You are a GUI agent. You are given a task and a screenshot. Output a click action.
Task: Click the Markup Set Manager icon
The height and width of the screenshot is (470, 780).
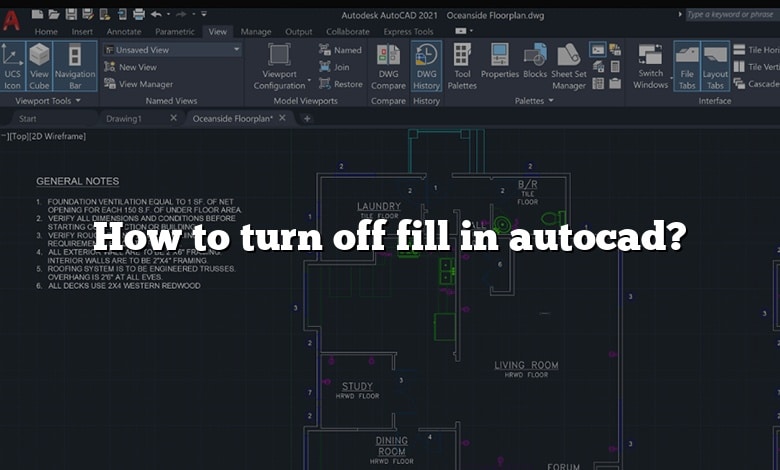615,50
